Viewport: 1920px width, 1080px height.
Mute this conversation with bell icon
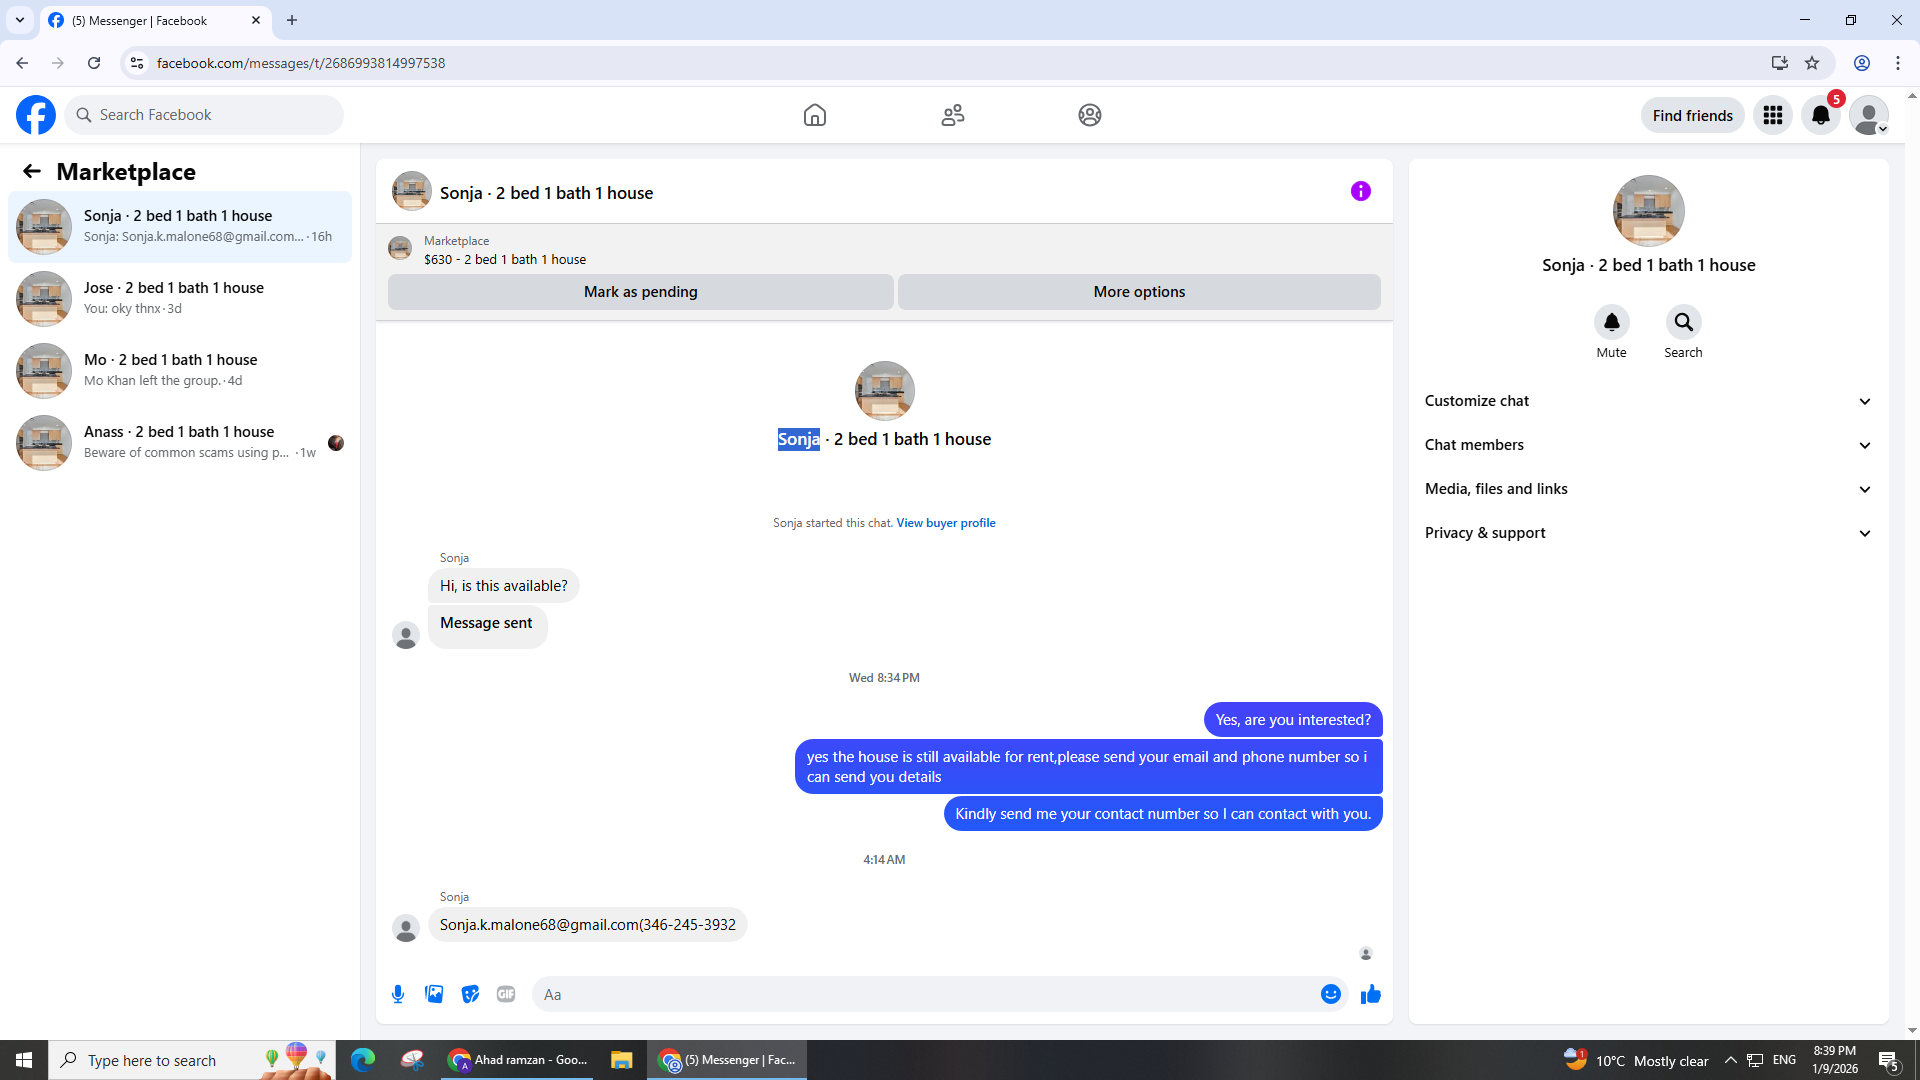click(x=1611, y=322)
